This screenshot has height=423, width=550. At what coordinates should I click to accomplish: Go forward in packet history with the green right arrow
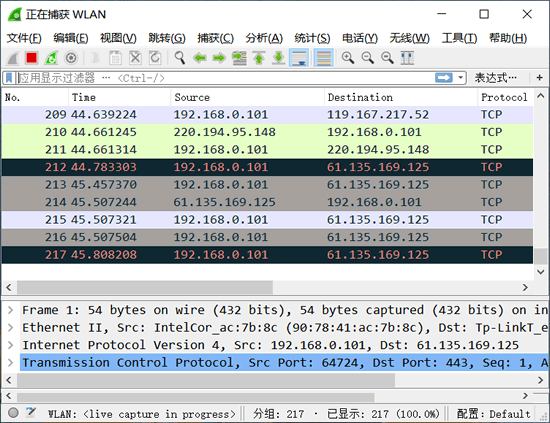click(219, 58)
